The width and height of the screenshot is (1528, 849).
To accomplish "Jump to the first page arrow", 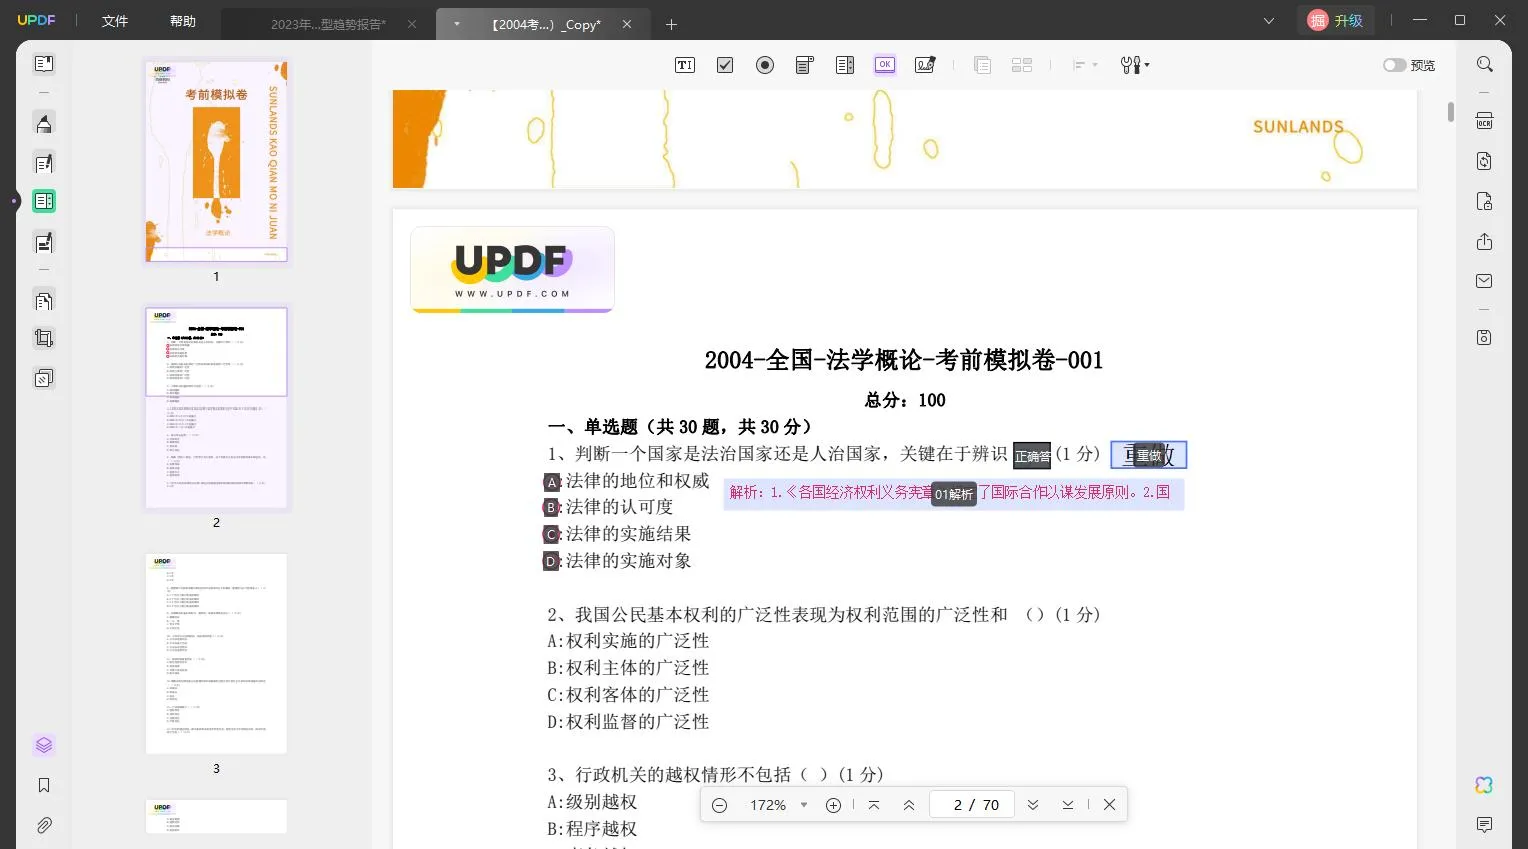I will click(874, 805).
